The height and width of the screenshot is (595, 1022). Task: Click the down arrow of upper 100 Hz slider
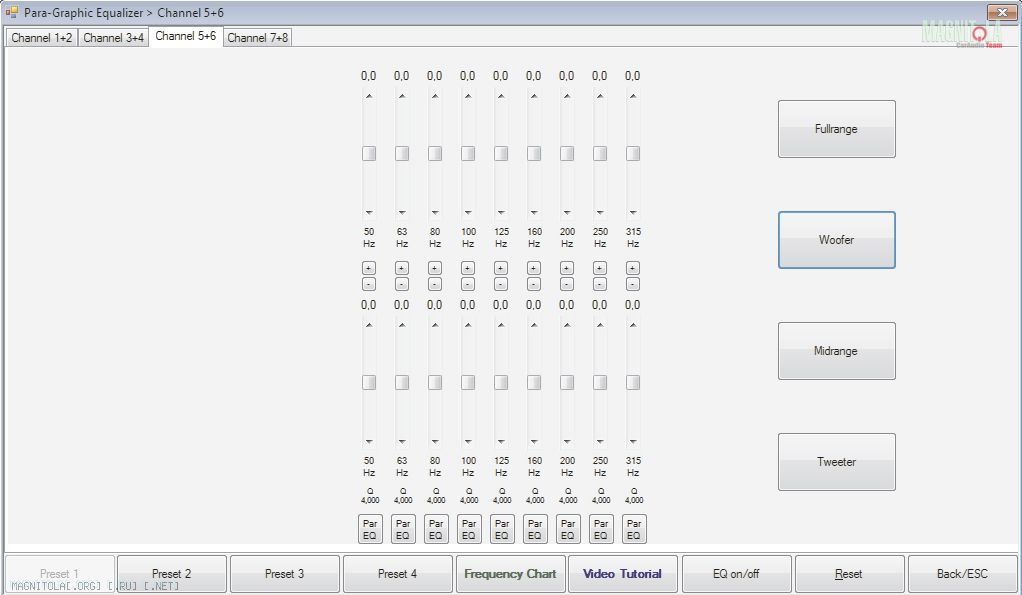click(468, 212)
